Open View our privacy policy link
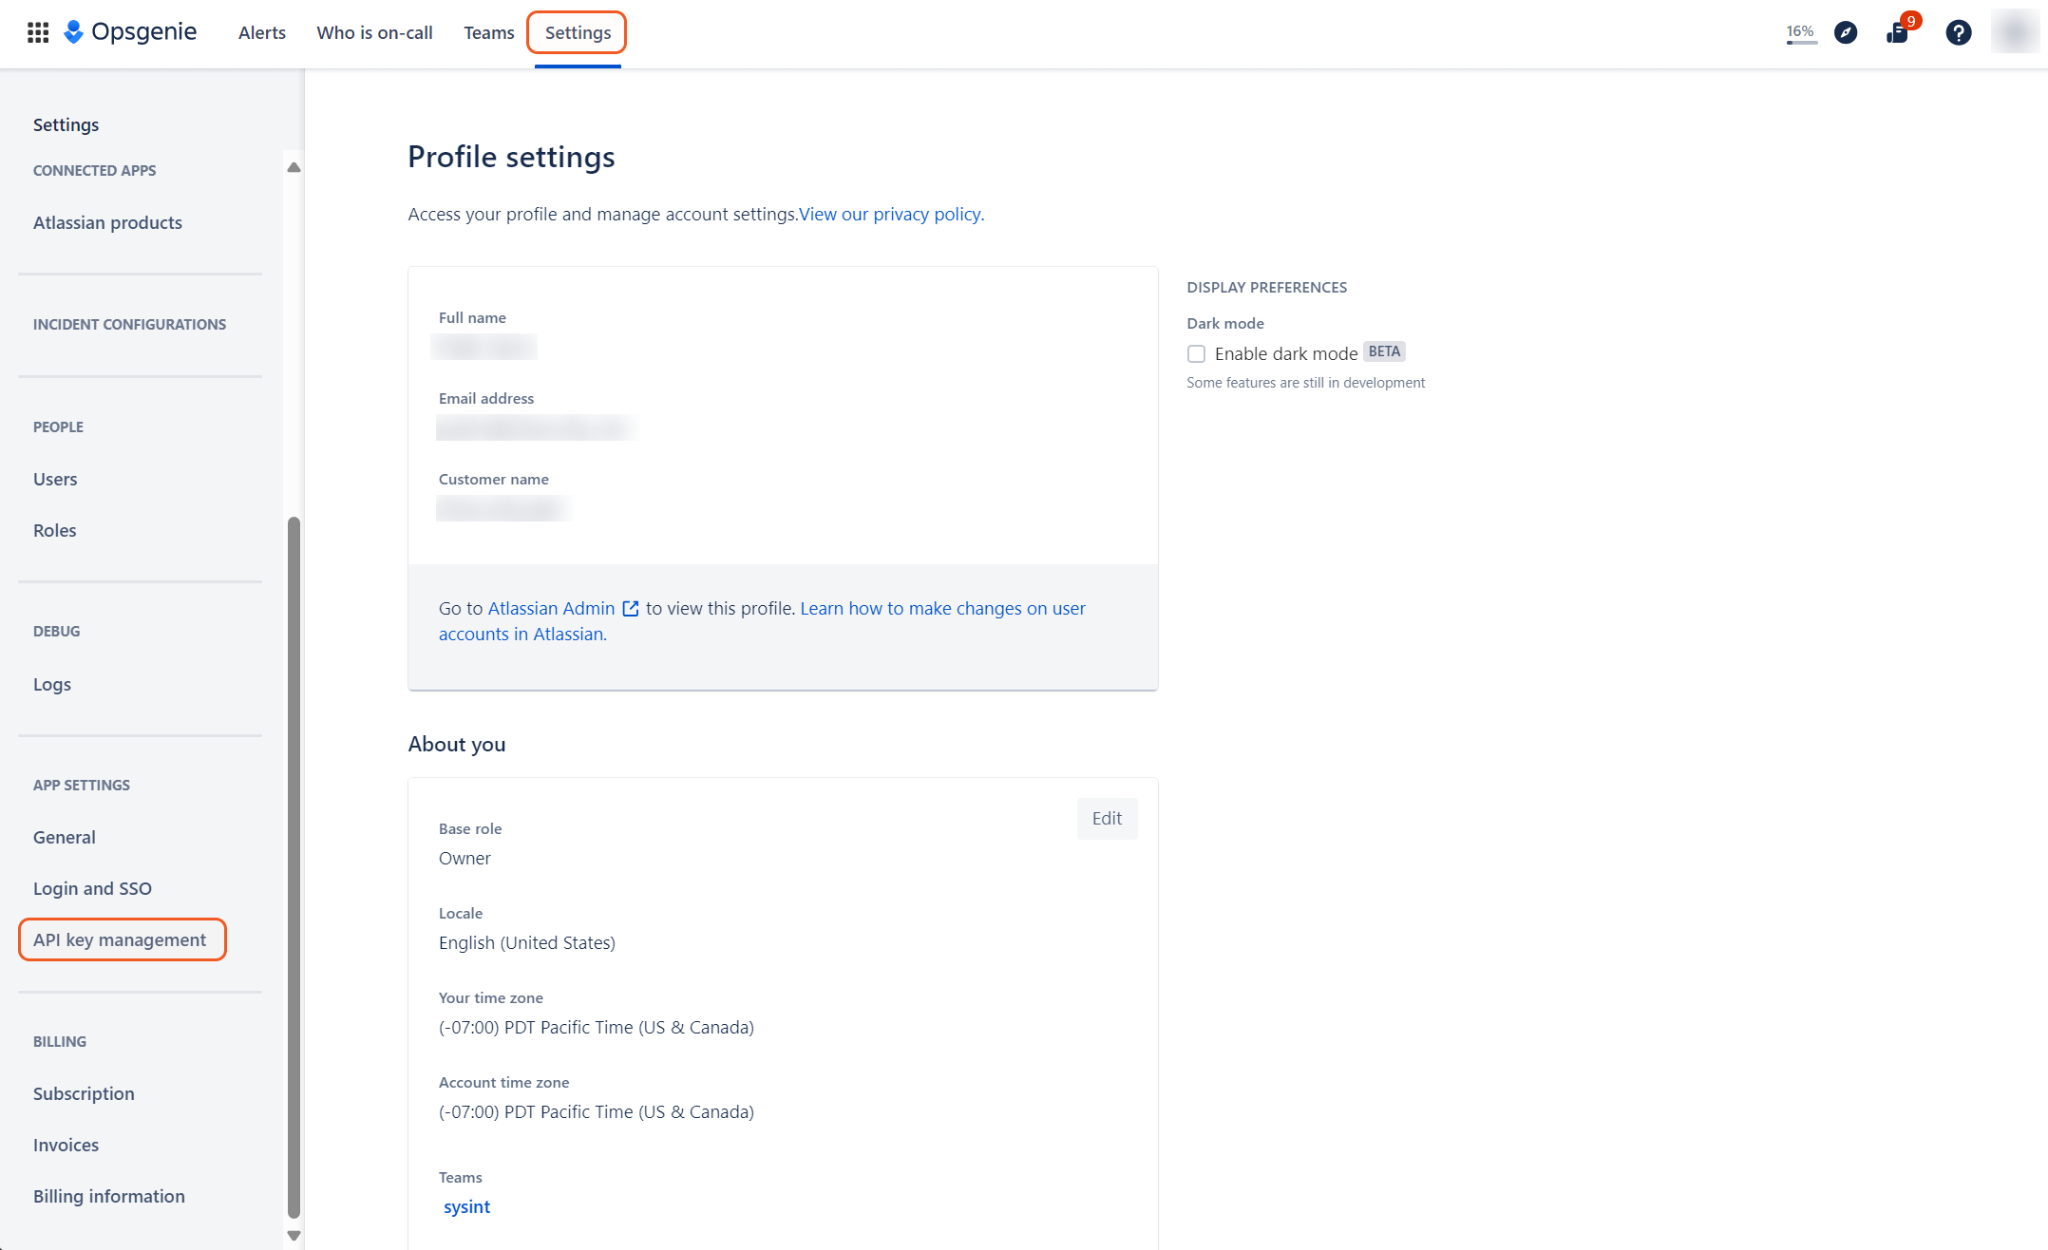This screenshot has height=1250, width=2048. pyautogui.click(x=888, y=214)
